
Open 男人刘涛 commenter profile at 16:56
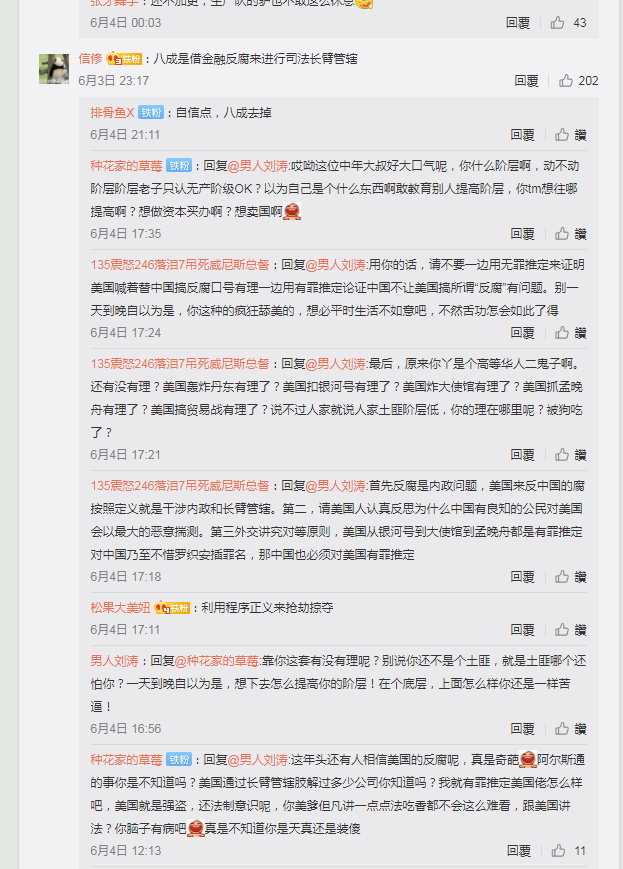pyautogui.click(x=114, y=661)
